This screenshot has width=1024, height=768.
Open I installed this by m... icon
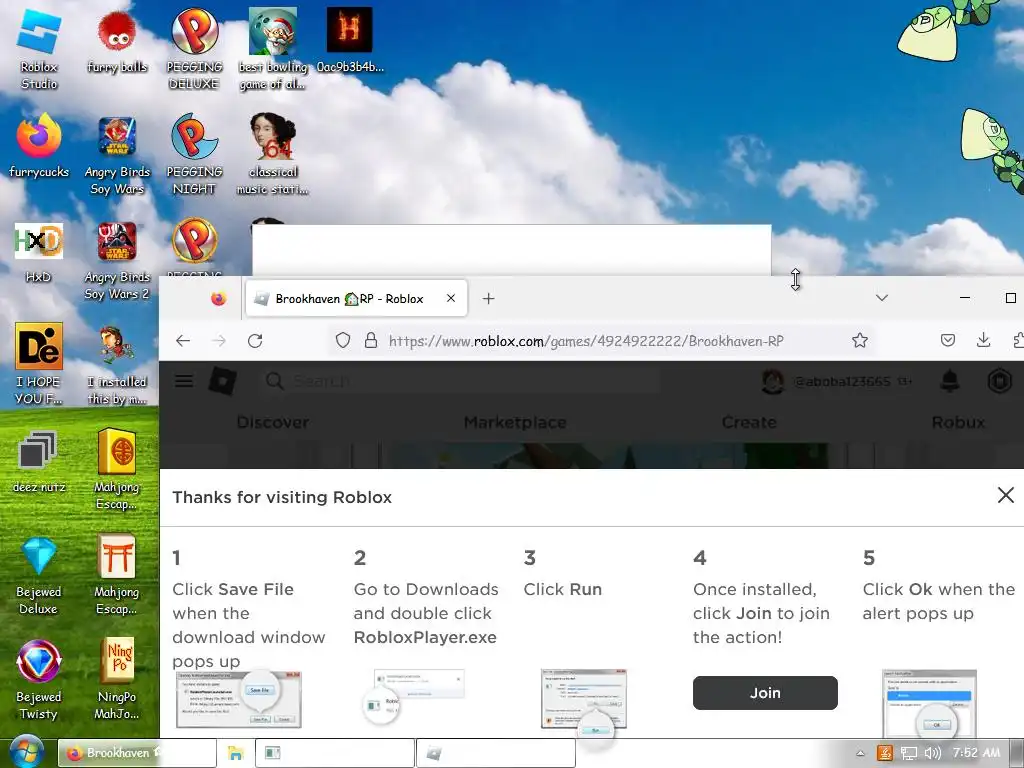click(x=117, y=363)
